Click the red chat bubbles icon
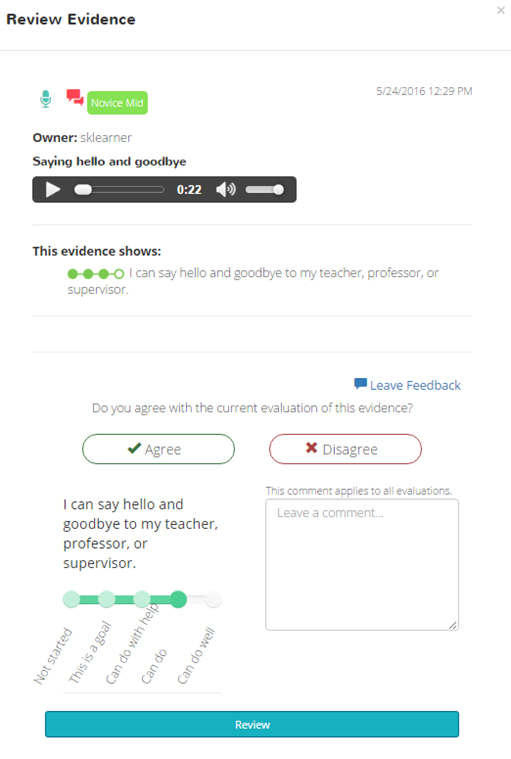The height and width of the screenshot is (759, 511). (x=75, y=97)
